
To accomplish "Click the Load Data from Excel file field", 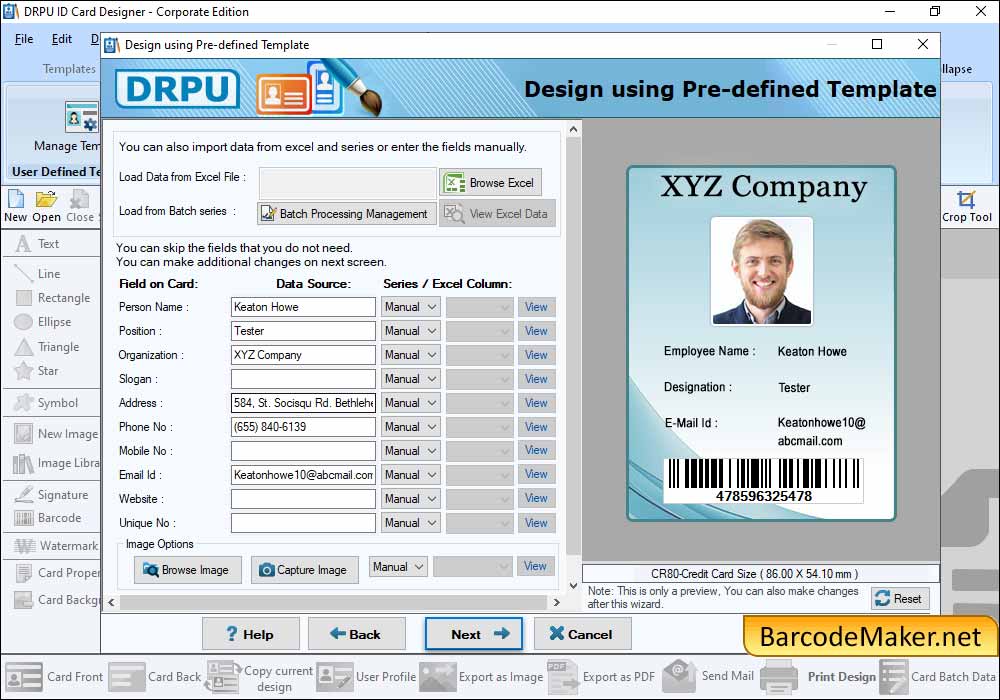I will [x=348, y=183].
